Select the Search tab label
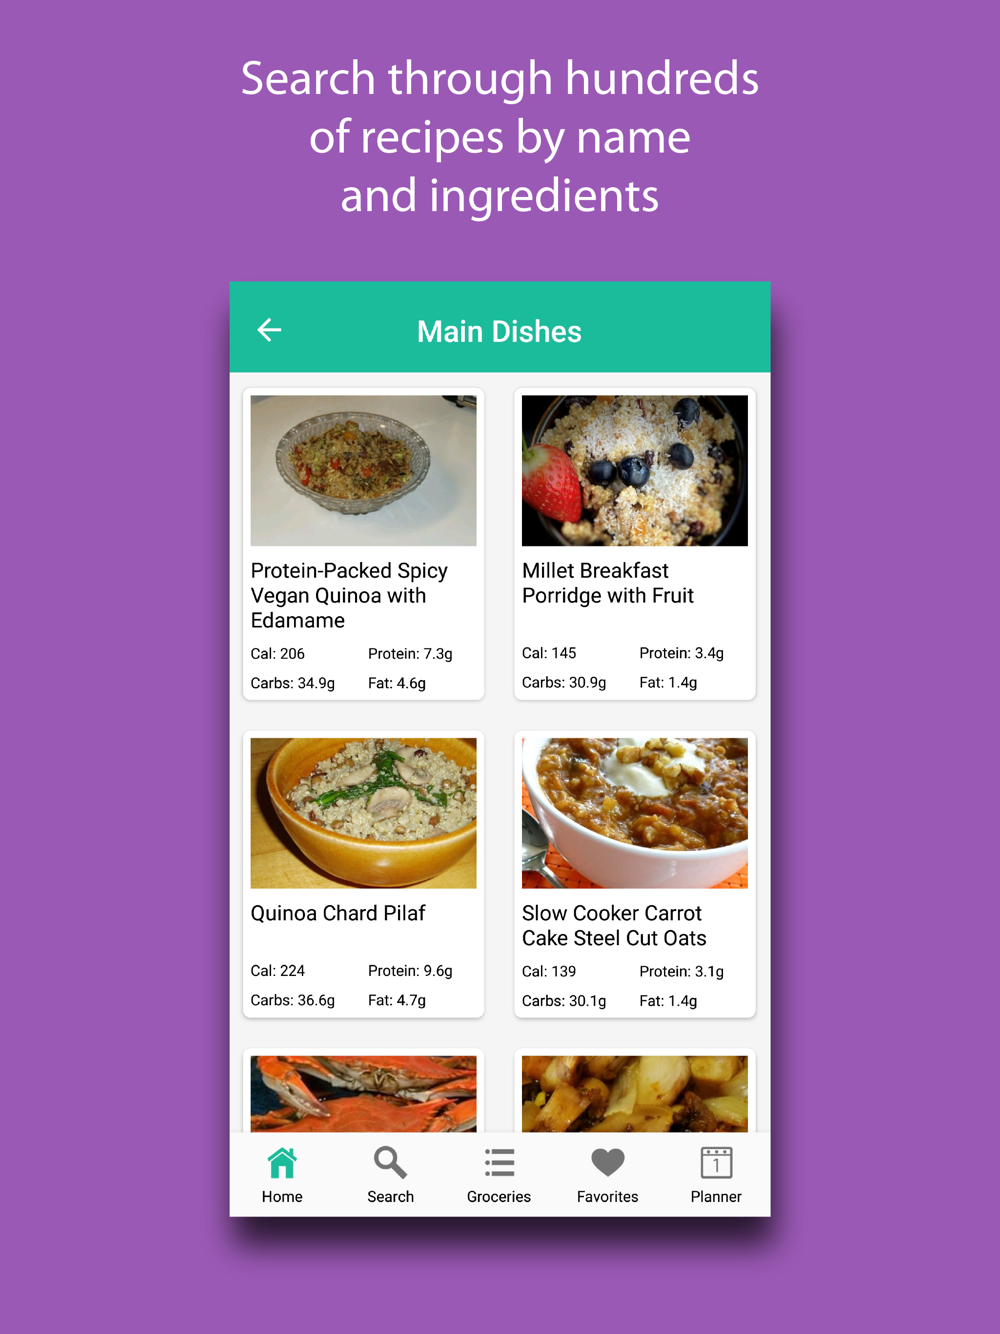Screen dimensions: 1000x1334 390,1196
